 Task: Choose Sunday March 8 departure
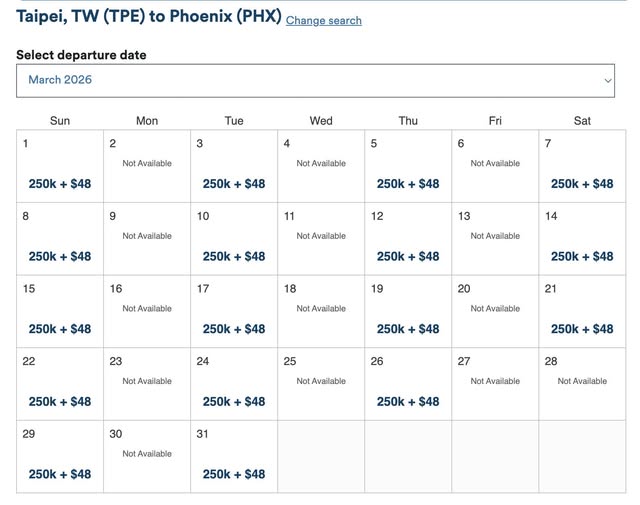(x=60, y=257)
